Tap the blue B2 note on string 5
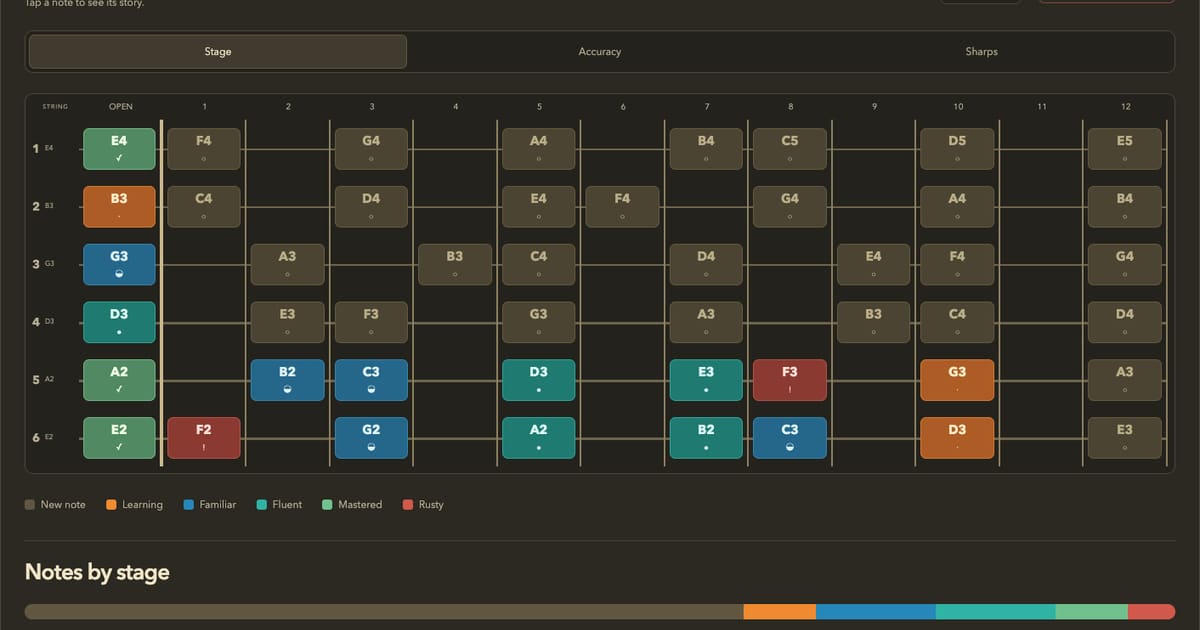This screenshot has height=630, width=1200. click(288, 380)
